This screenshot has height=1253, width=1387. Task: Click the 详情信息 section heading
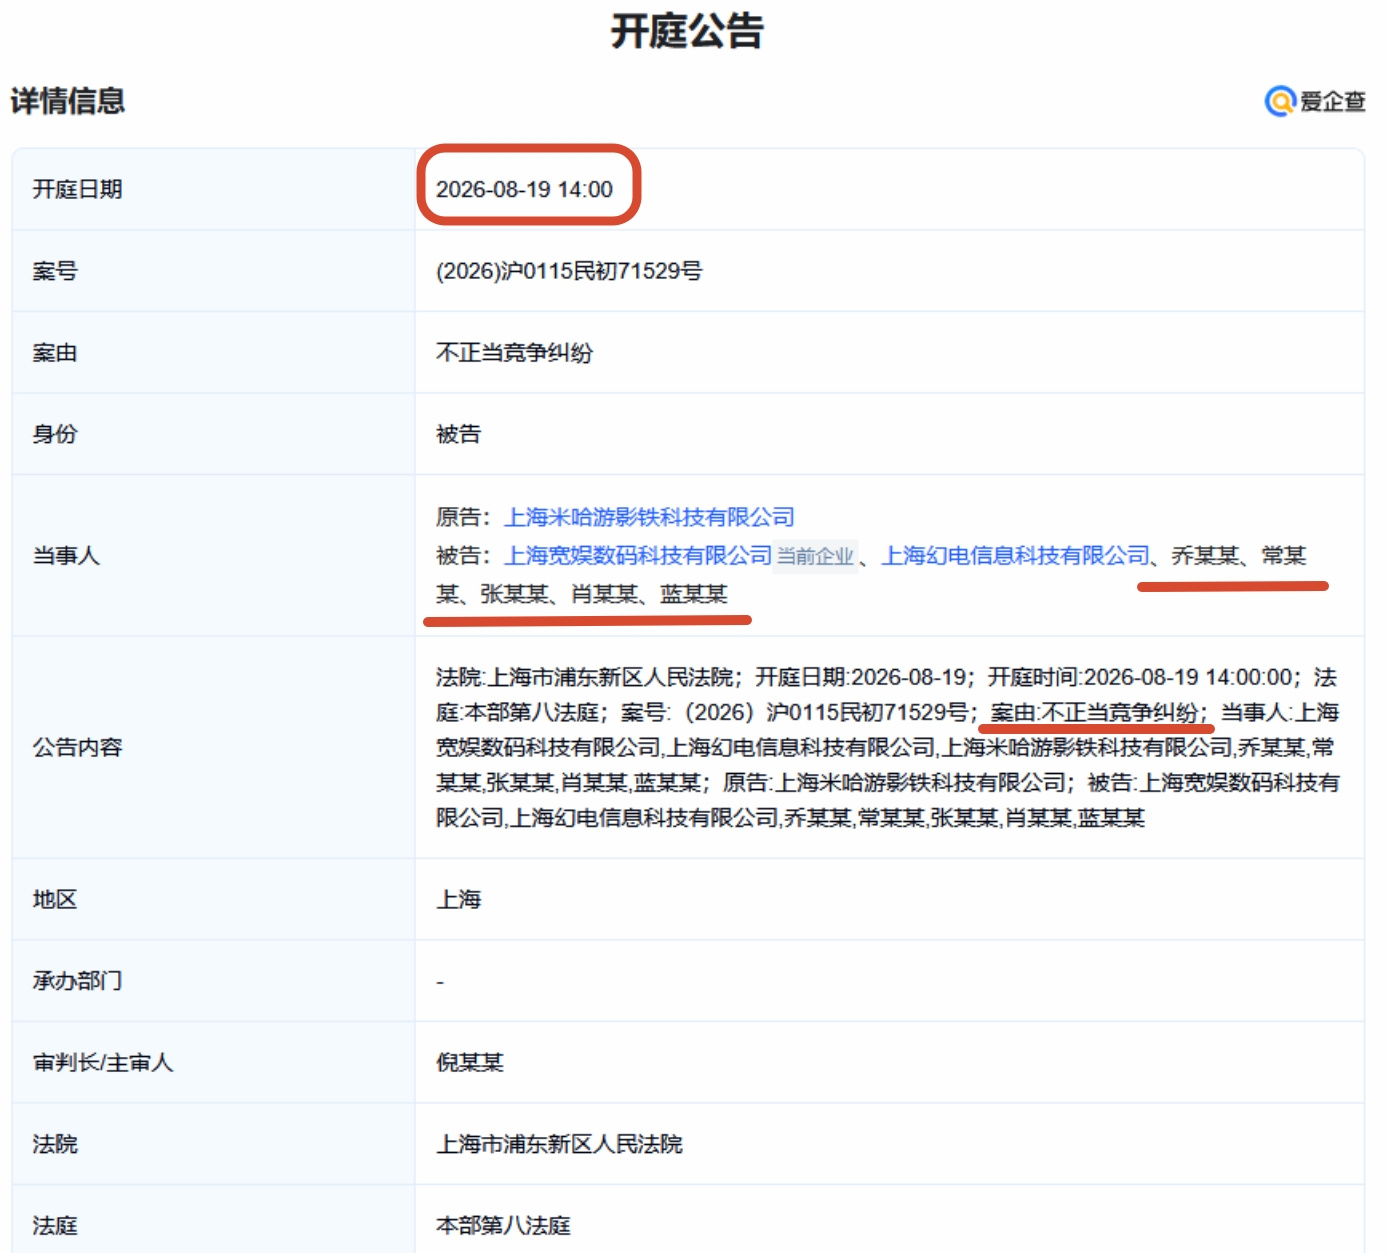pos(68,101)
